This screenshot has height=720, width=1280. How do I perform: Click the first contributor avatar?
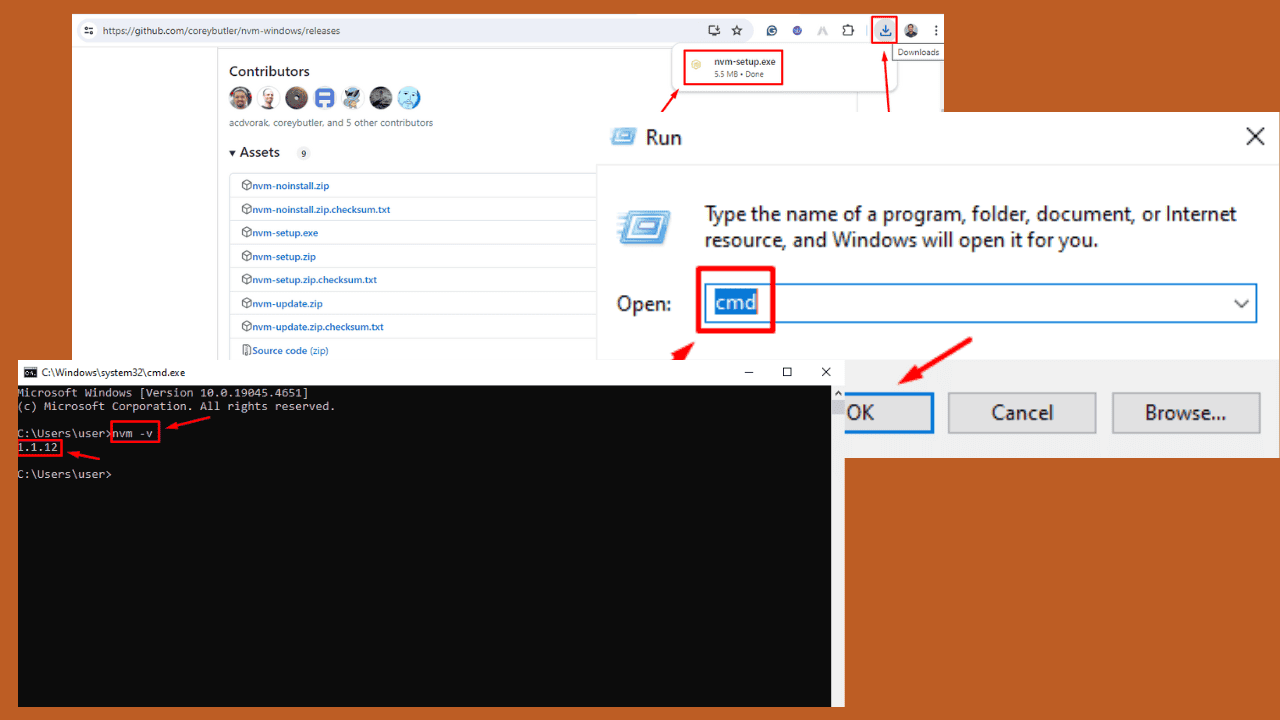click(x=240, y=98)
